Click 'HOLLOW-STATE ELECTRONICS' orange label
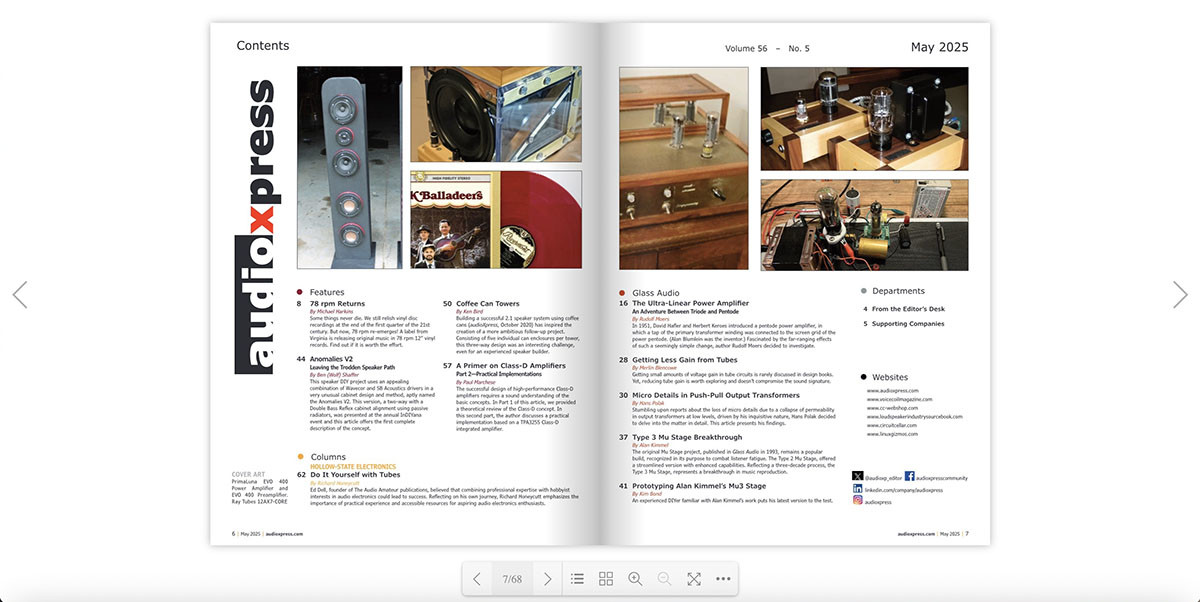The image size is (1200, 602). [353, 466]
